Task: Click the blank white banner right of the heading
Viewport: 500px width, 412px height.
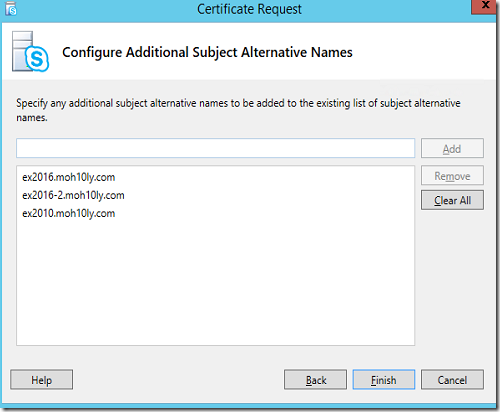Action: [423, 52]
